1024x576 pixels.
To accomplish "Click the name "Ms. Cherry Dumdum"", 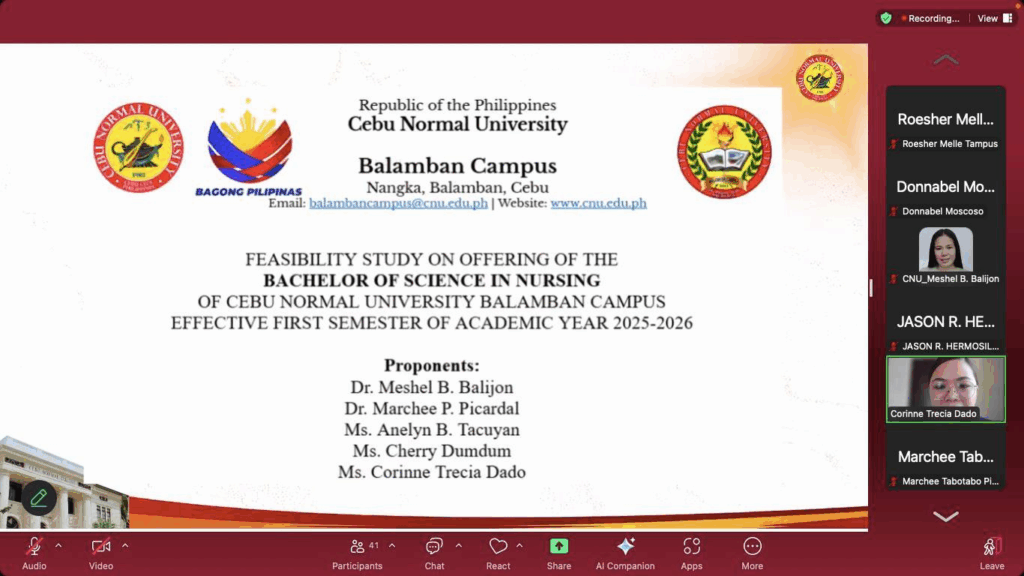I will 432,451.
